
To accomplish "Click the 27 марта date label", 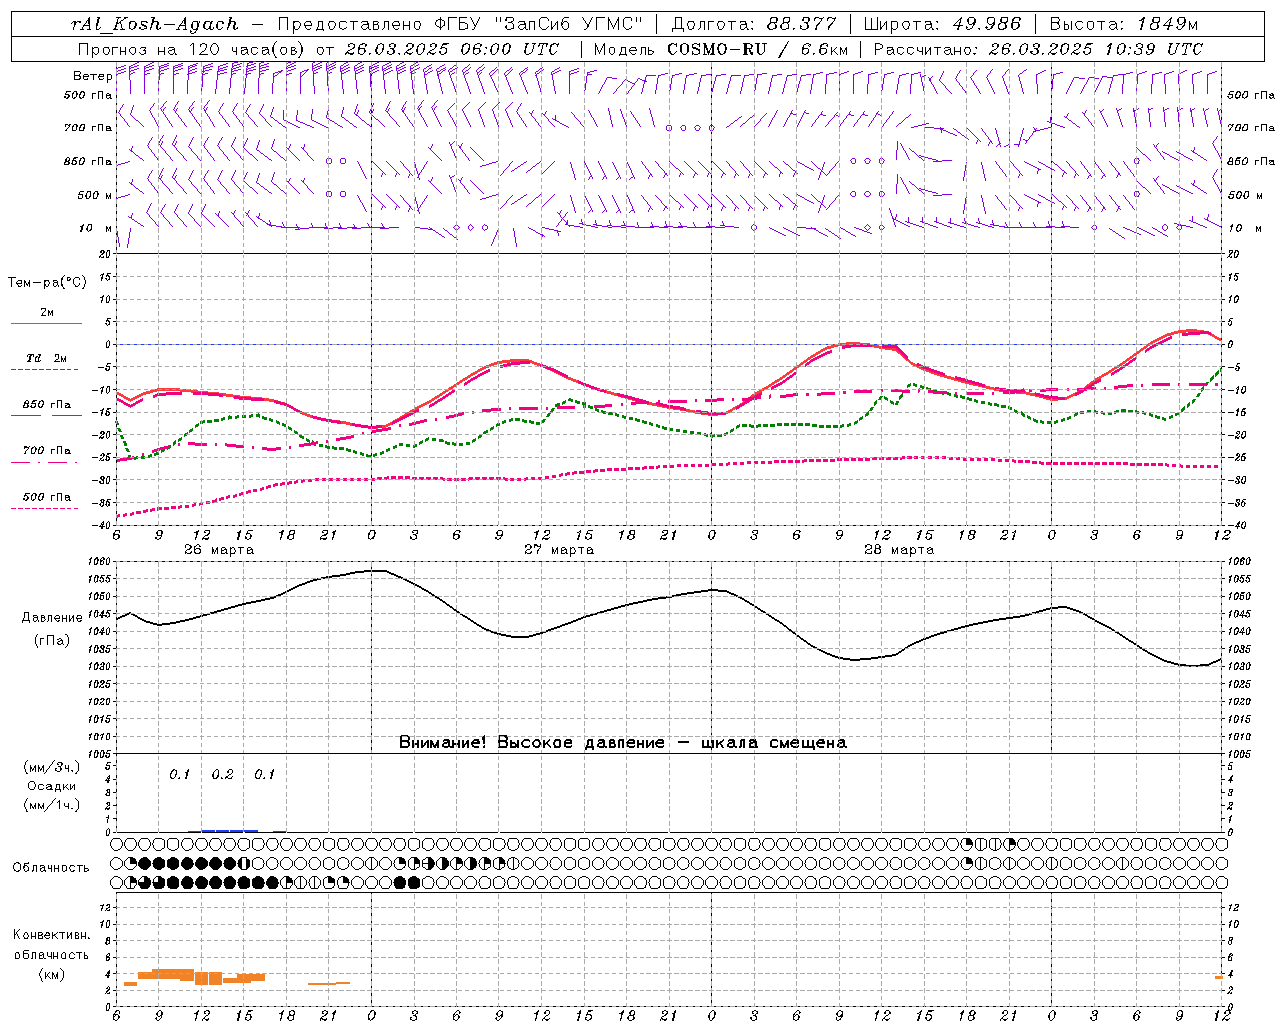I will 560,550.
